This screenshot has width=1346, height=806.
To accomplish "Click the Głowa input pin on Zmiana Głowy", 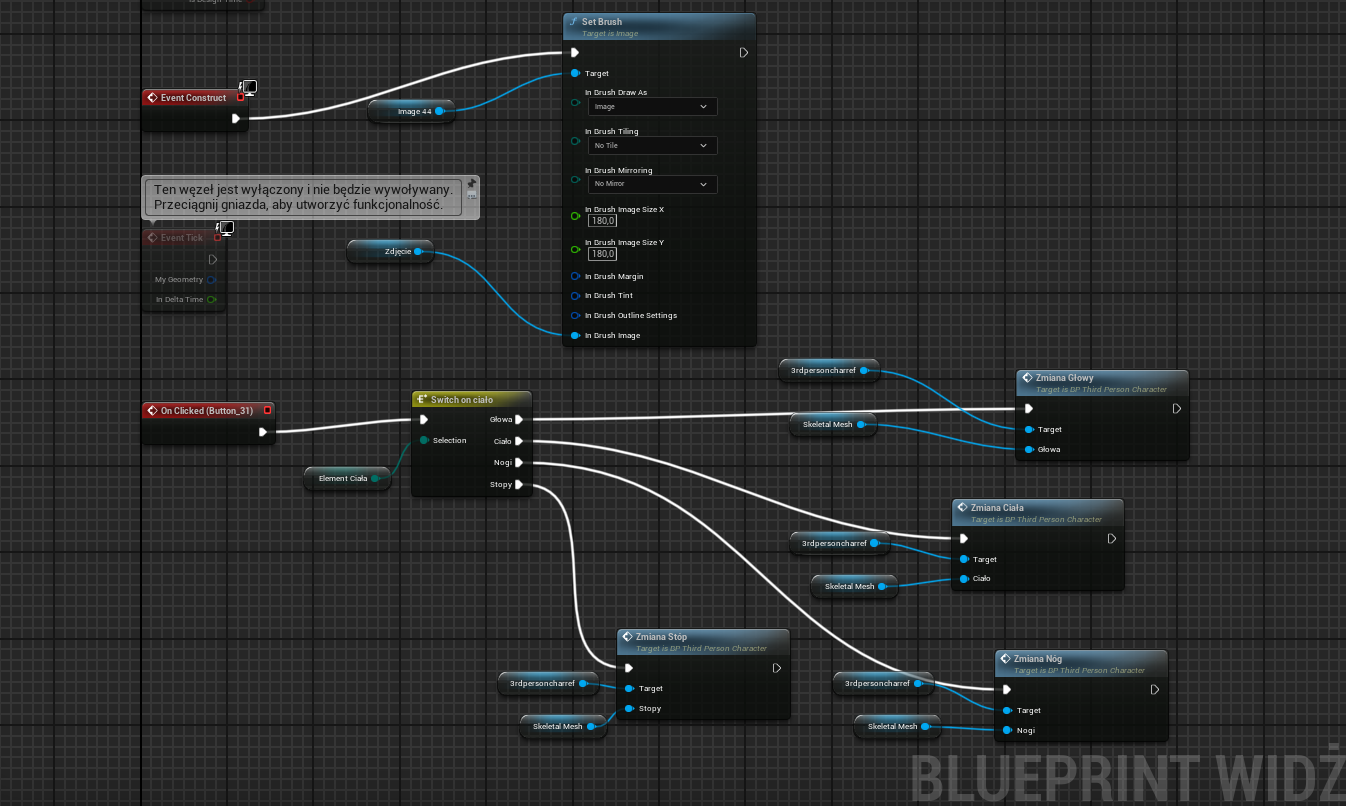I will point(1029,449).
